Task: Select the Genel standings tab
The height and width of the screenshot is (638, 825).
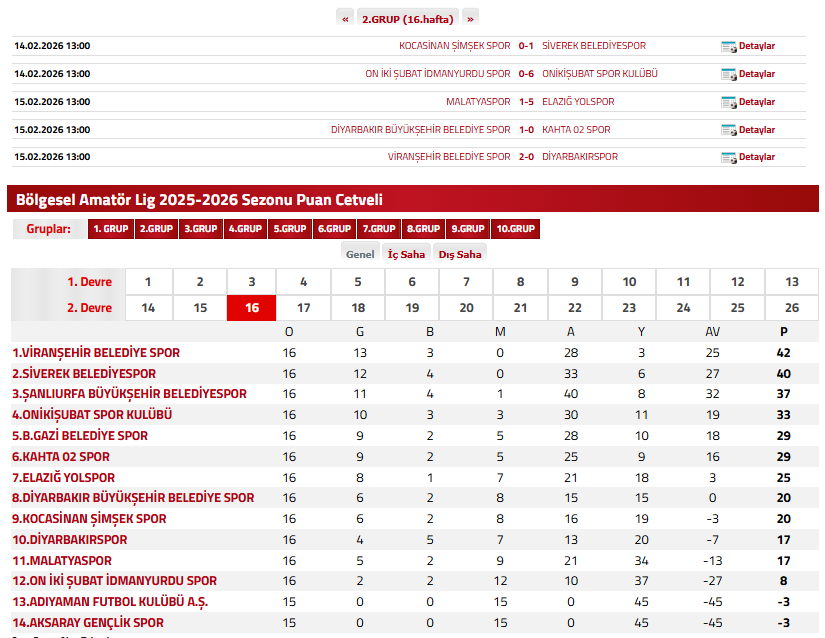Action: pyautogui.click(x=360, y=254)
